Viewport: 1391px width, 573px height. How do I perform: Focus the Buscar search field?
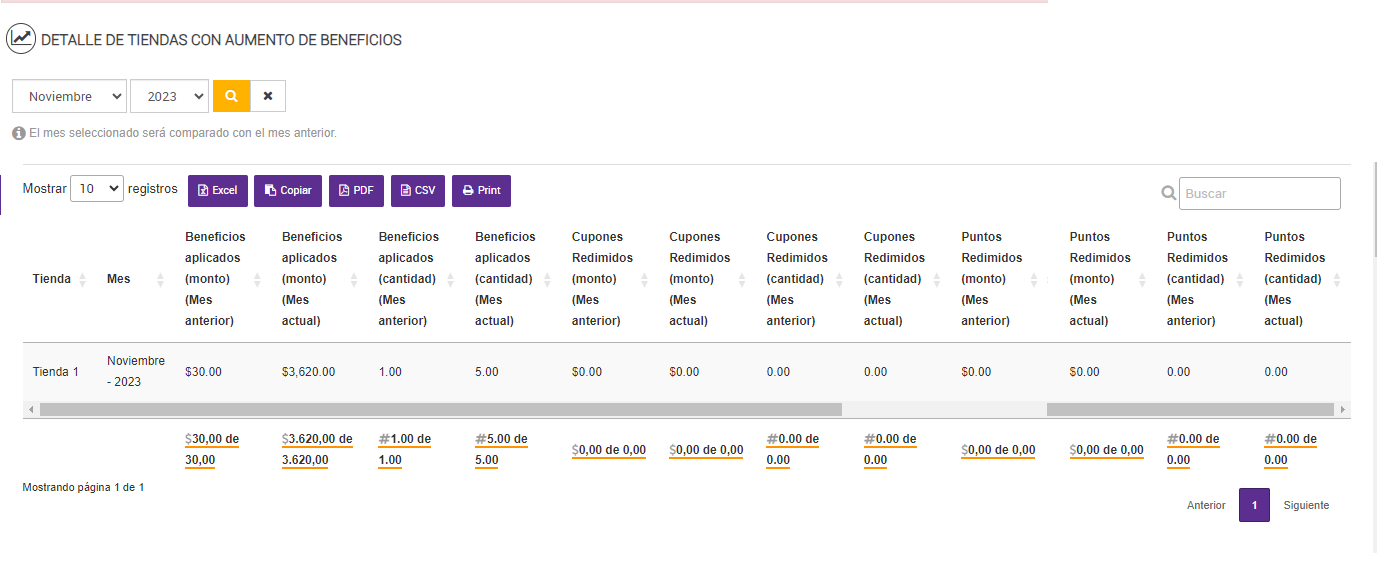pyautogui.click(x=1259, y=193)
